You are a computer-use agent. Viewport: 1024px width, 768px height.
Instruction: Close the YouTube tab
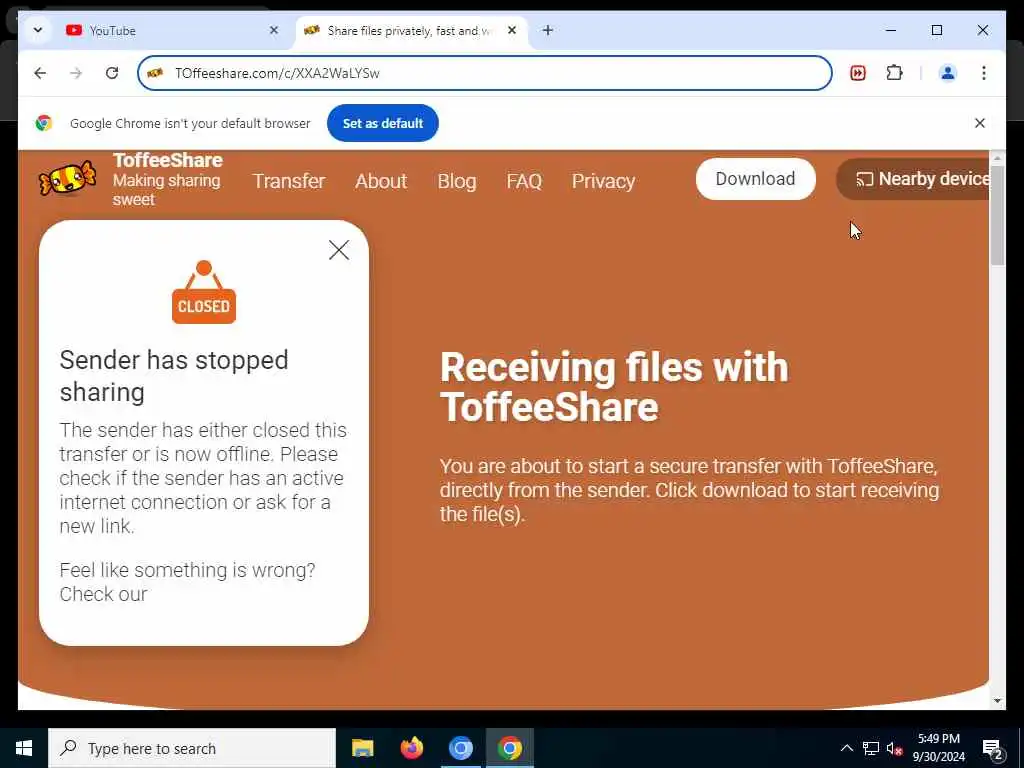coord(274,30)
